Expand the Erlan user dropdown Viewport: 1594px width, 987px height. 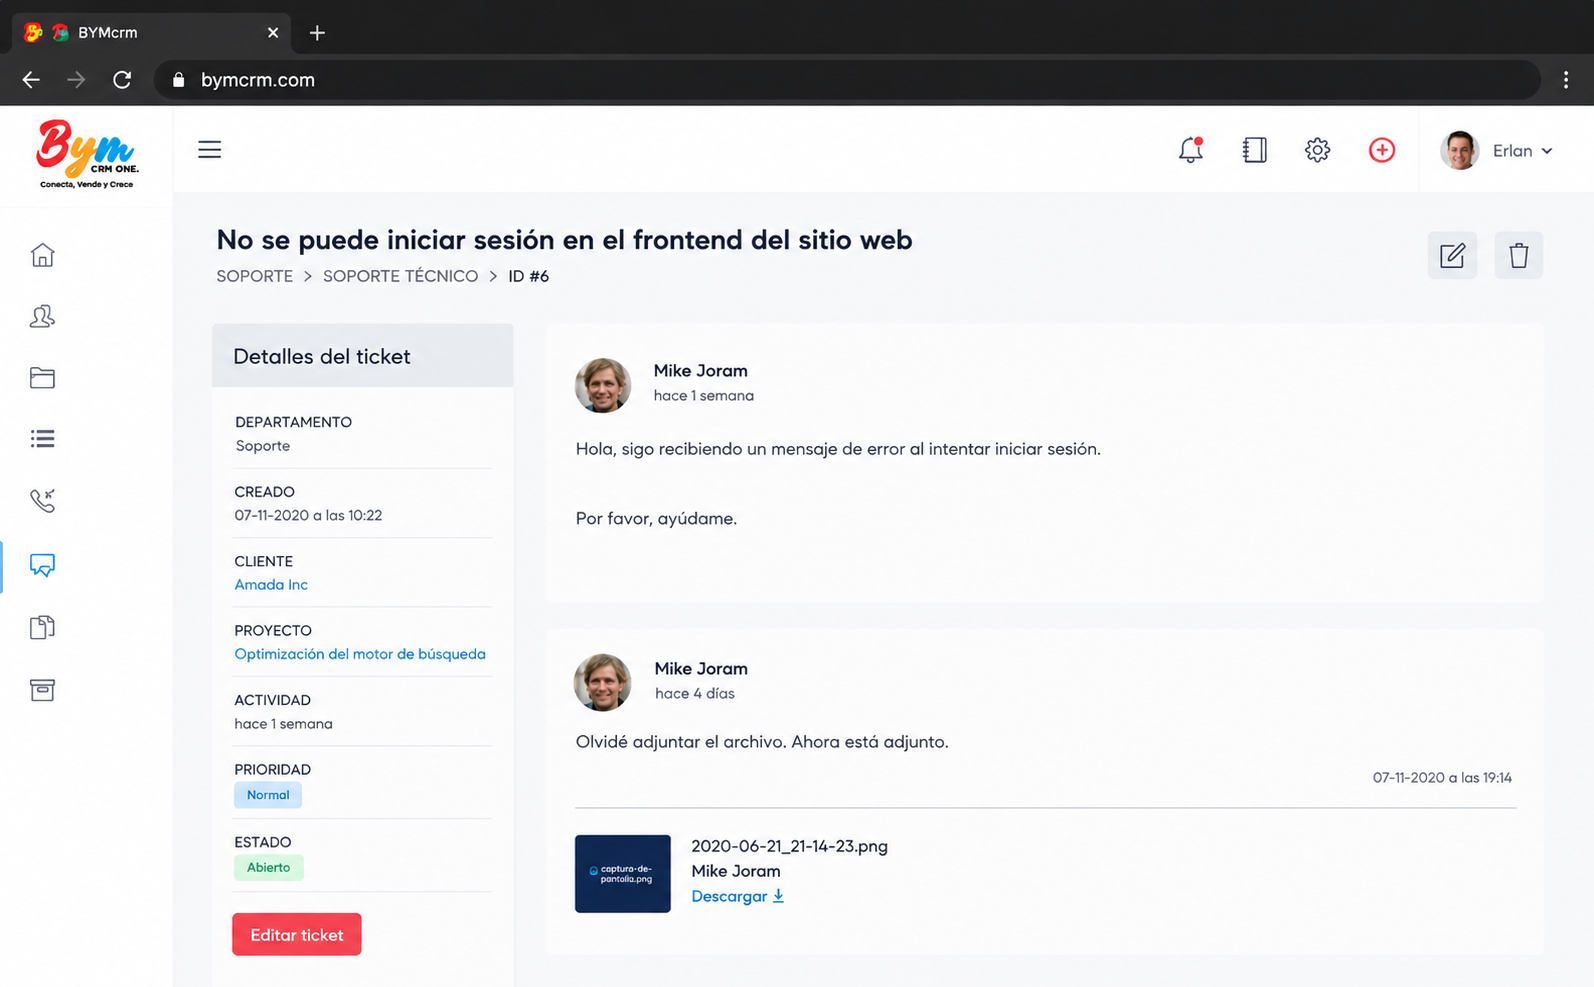(1547, 151)
